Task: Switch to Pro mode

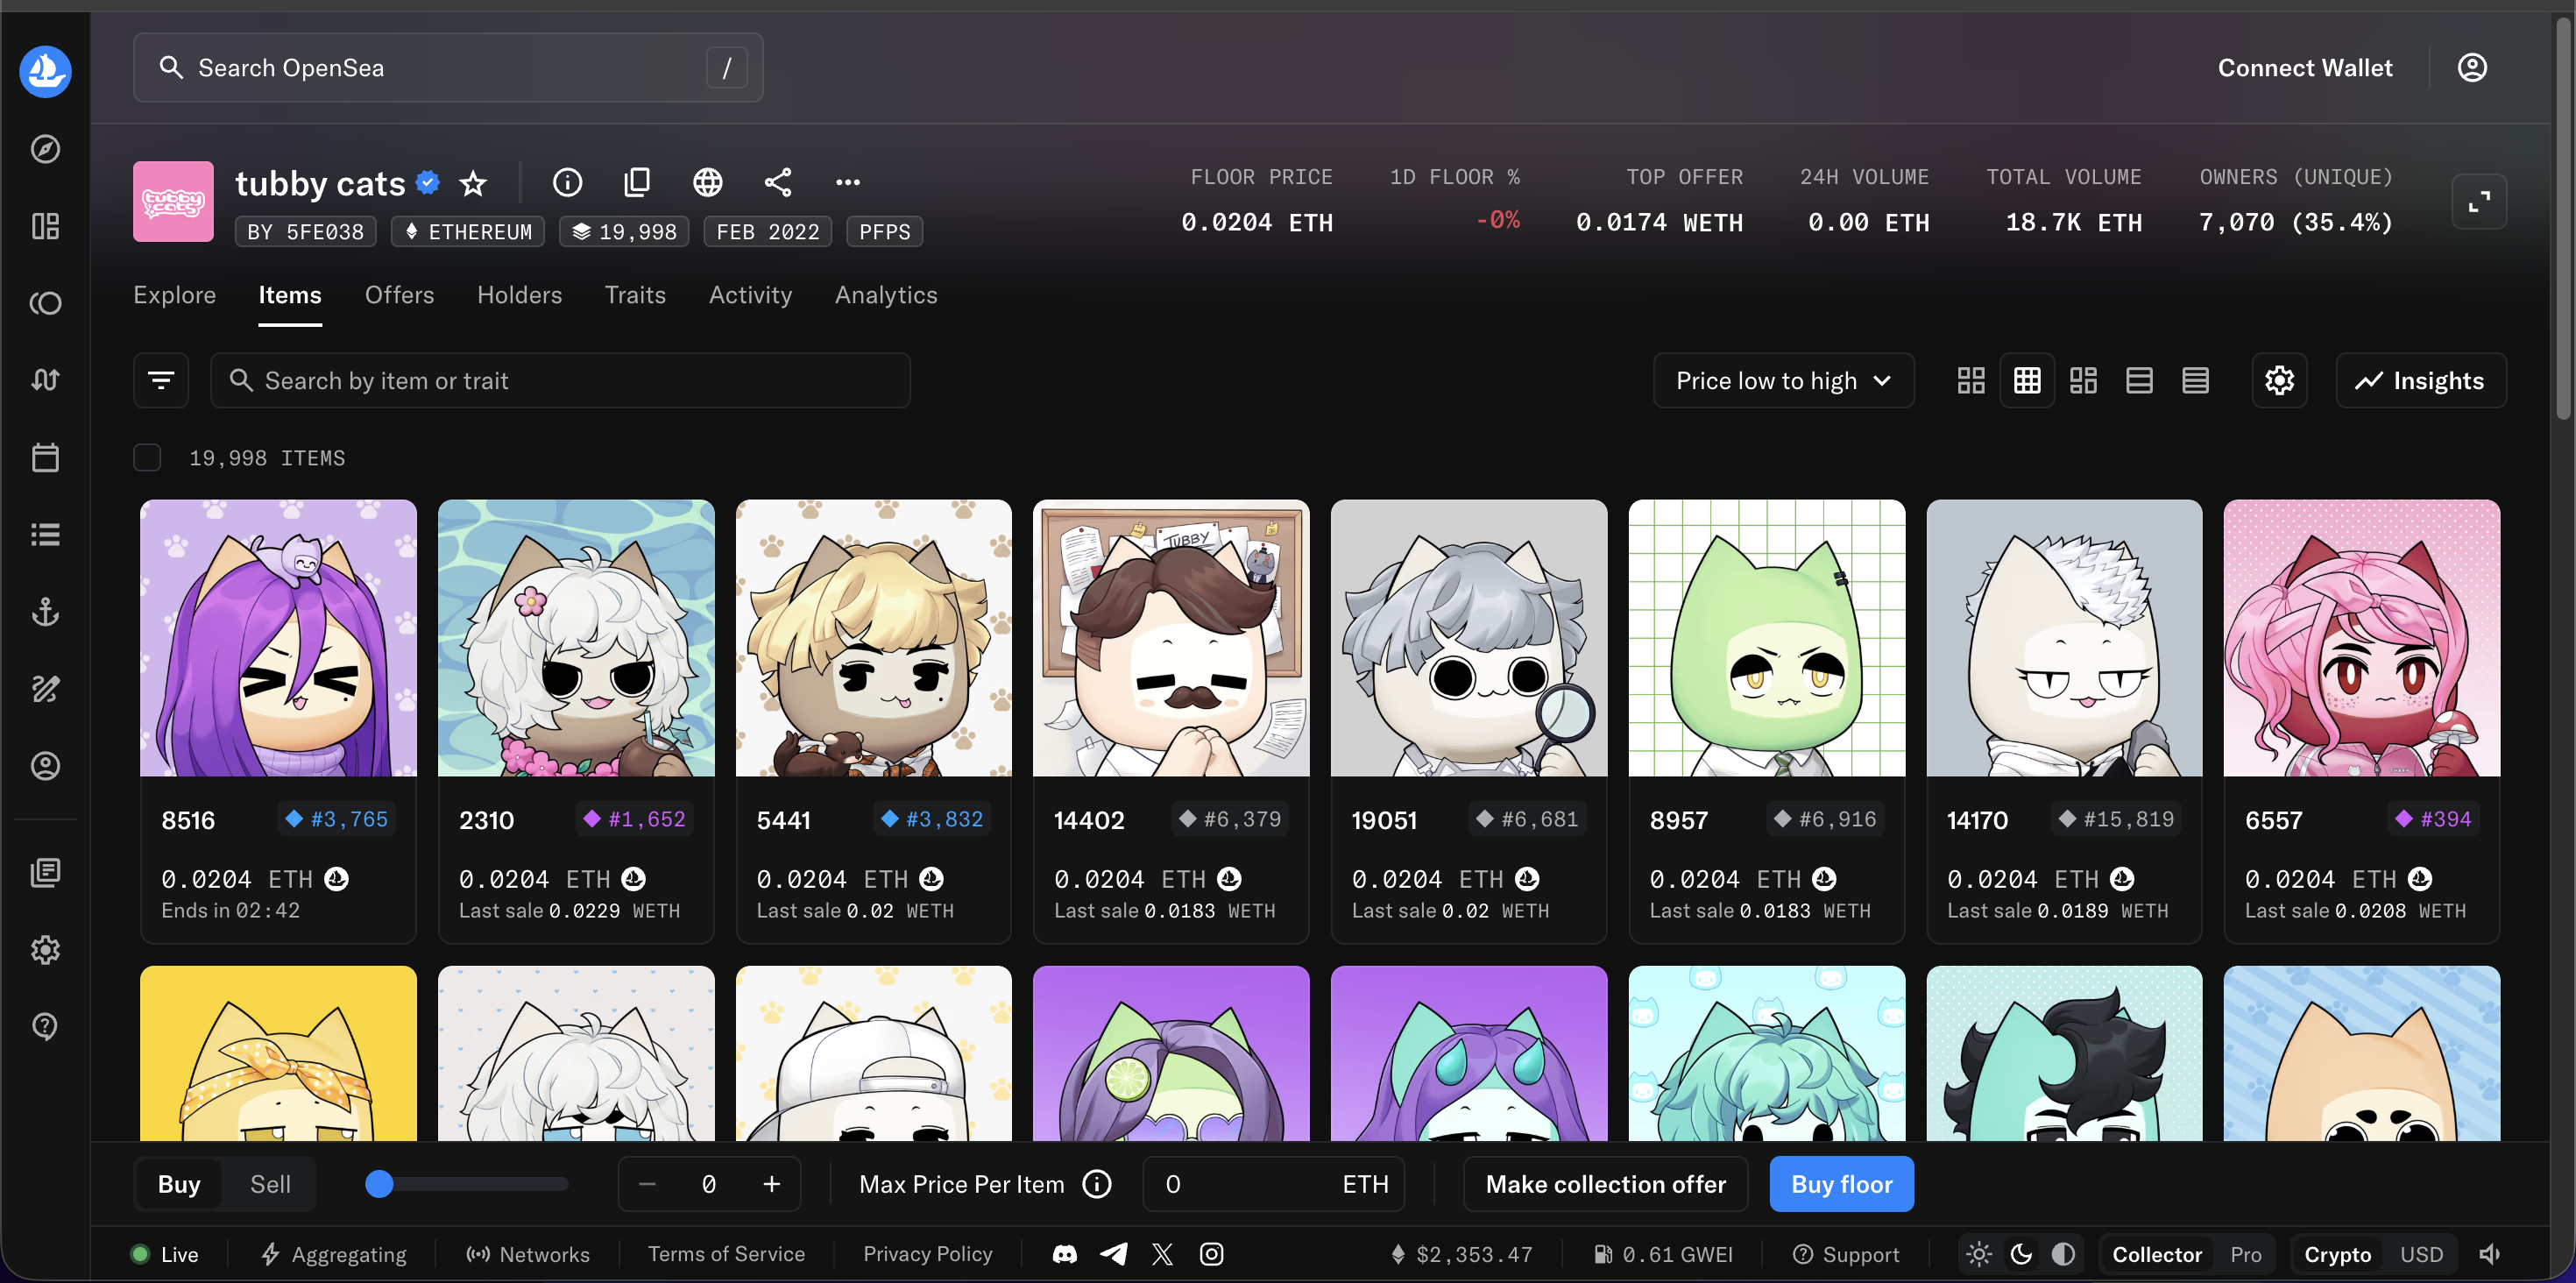Action: click(x=2245, y=1254)
